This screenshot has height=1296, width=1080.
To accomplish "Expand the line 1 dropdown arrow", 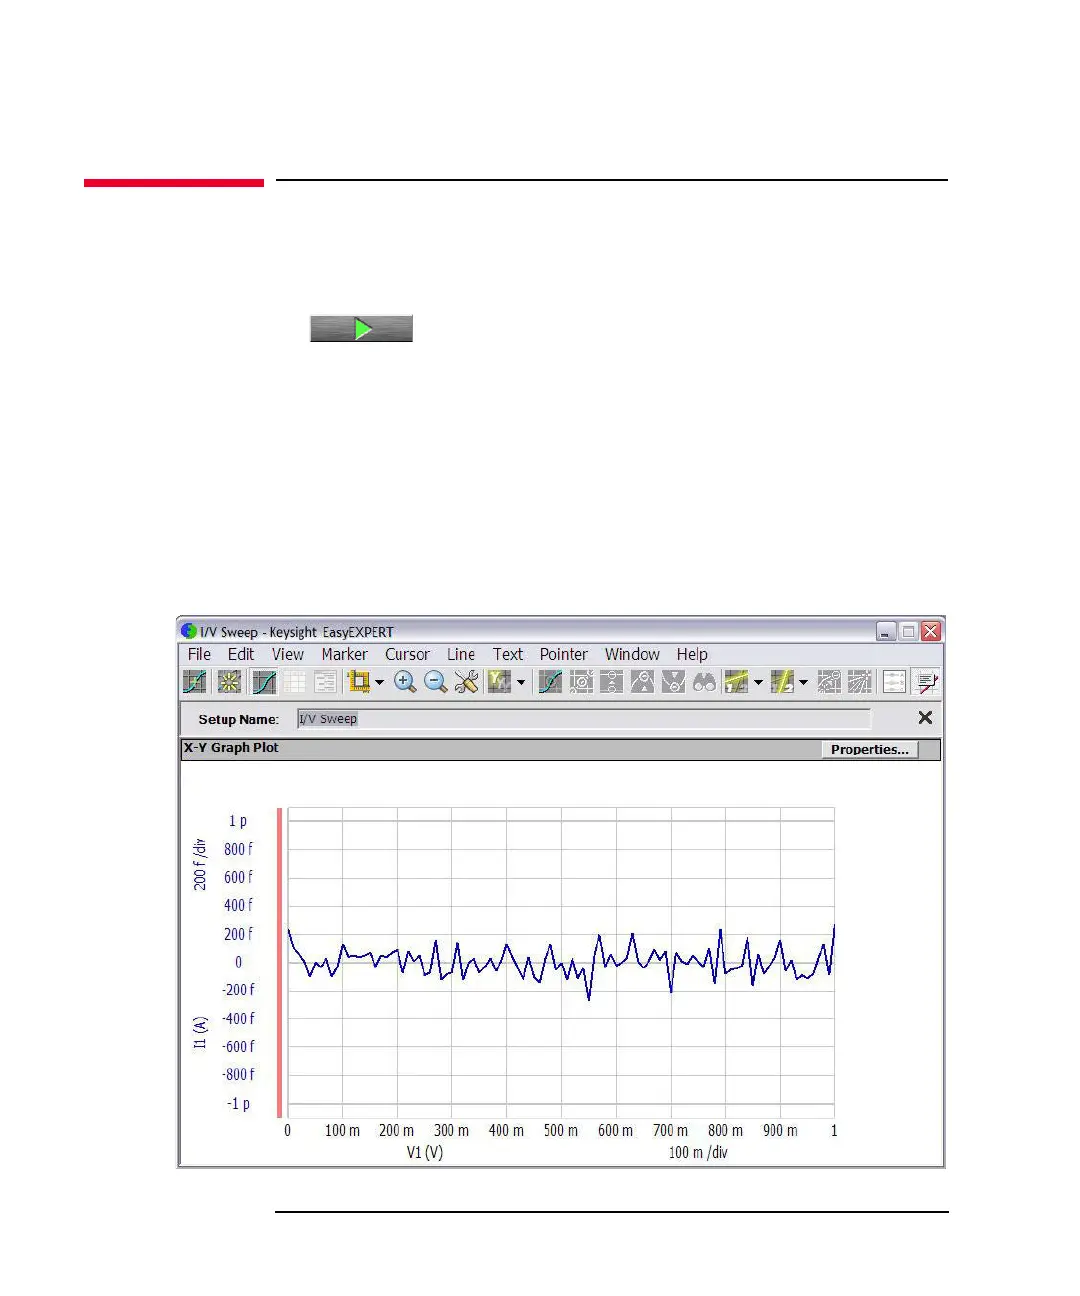I will click(758, 683).
